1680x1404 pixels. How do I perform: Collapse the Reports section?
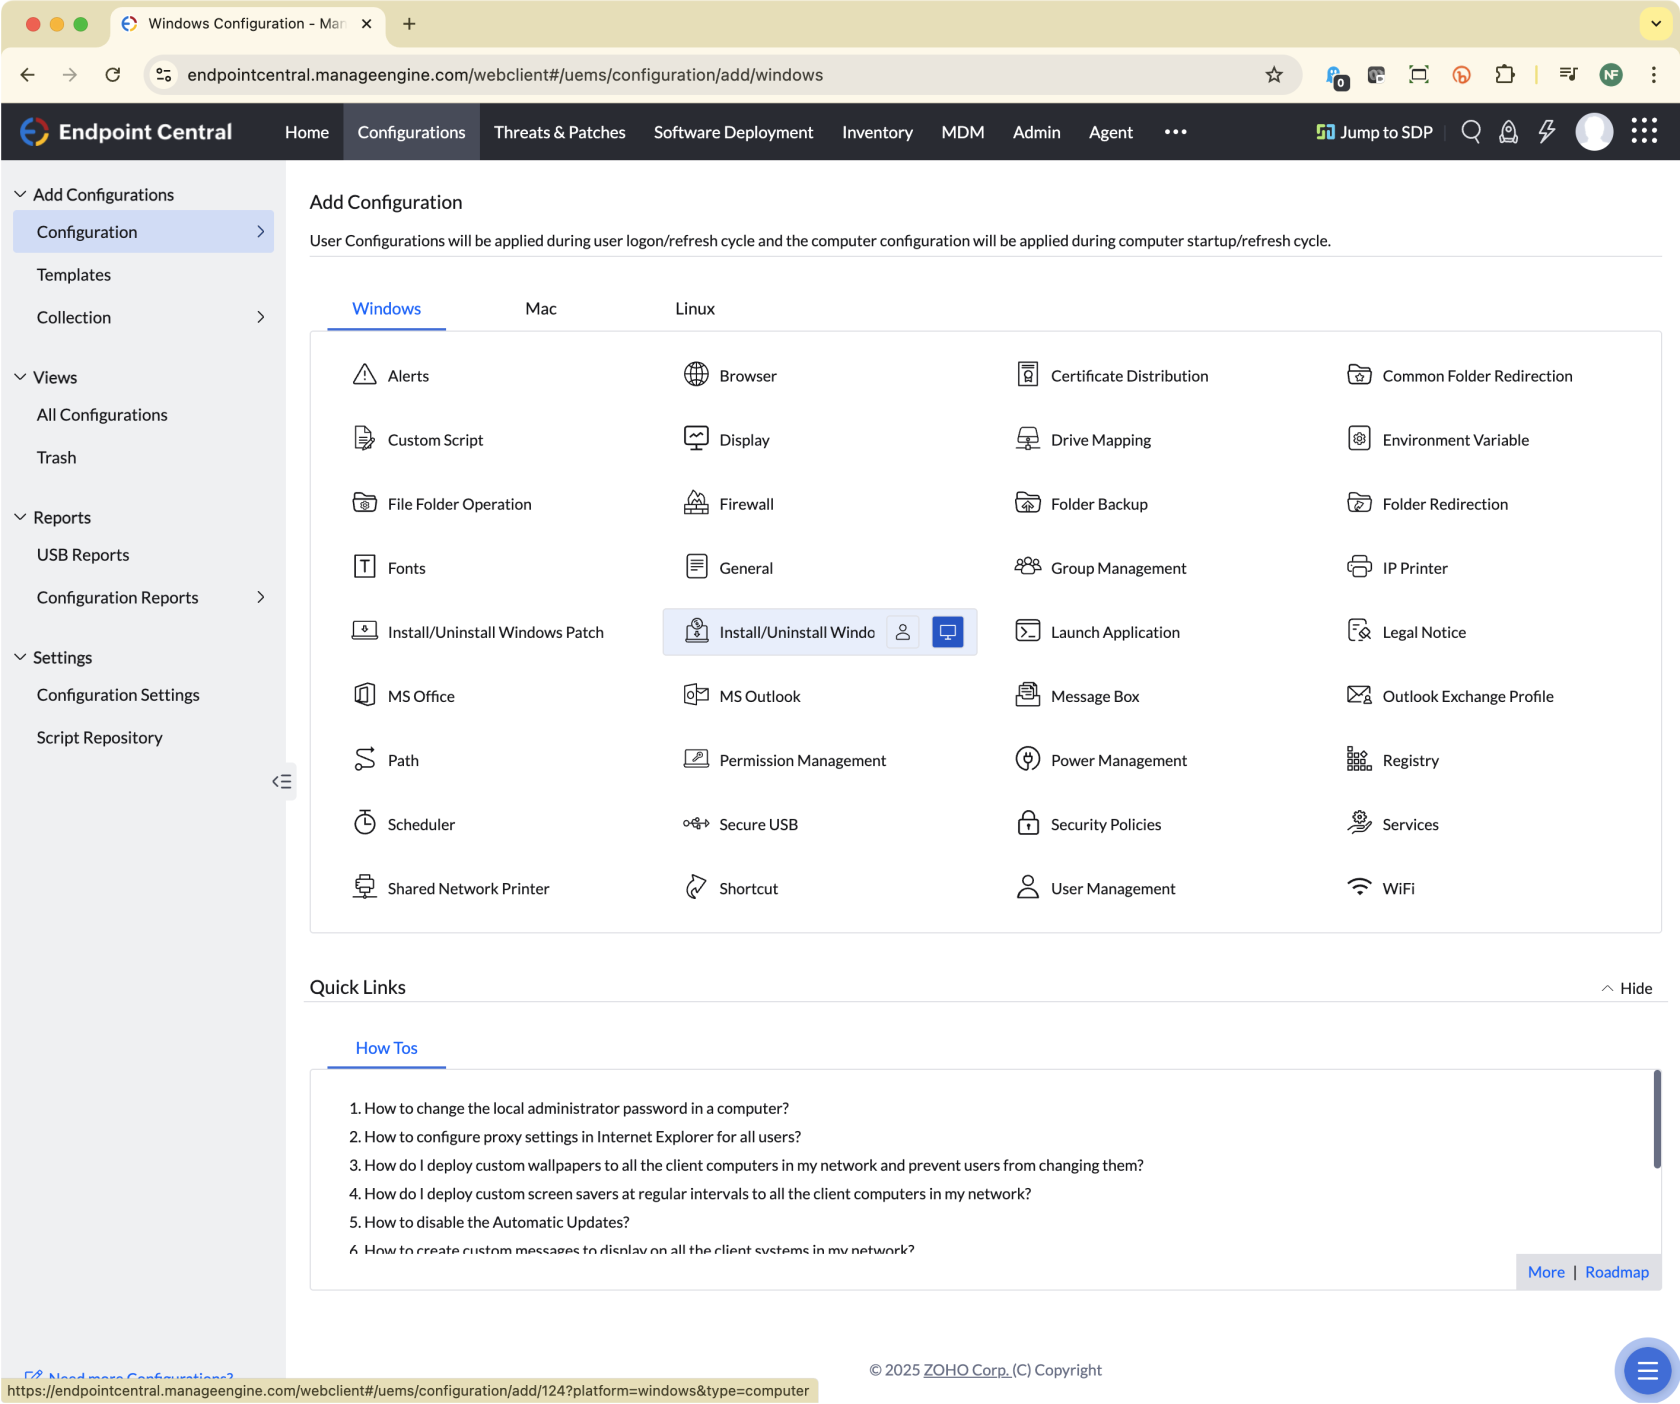coord(20,517)
